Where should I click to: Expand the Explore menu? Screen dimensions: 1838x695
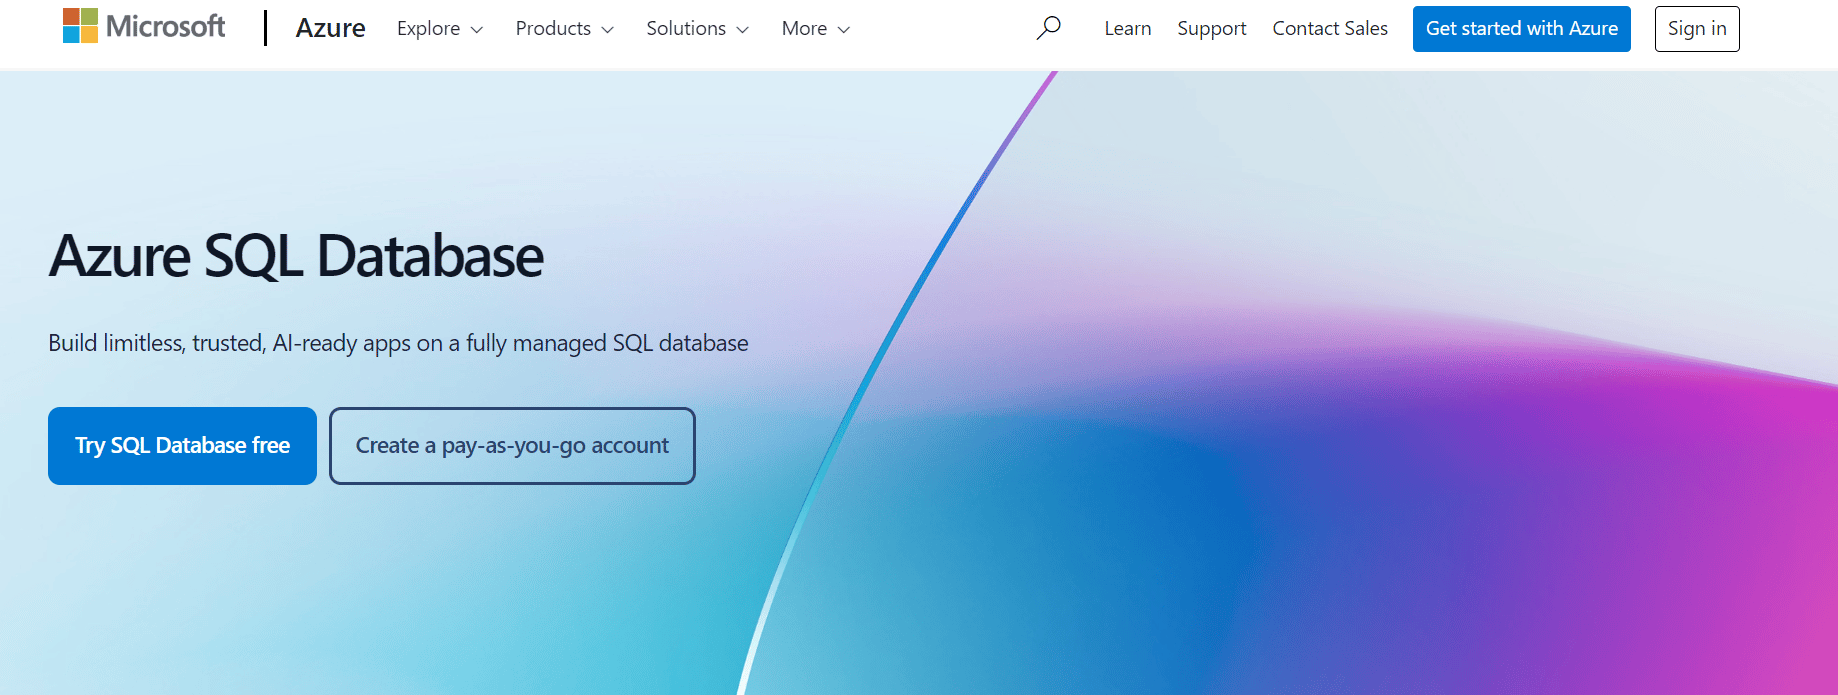coord(440,29)
